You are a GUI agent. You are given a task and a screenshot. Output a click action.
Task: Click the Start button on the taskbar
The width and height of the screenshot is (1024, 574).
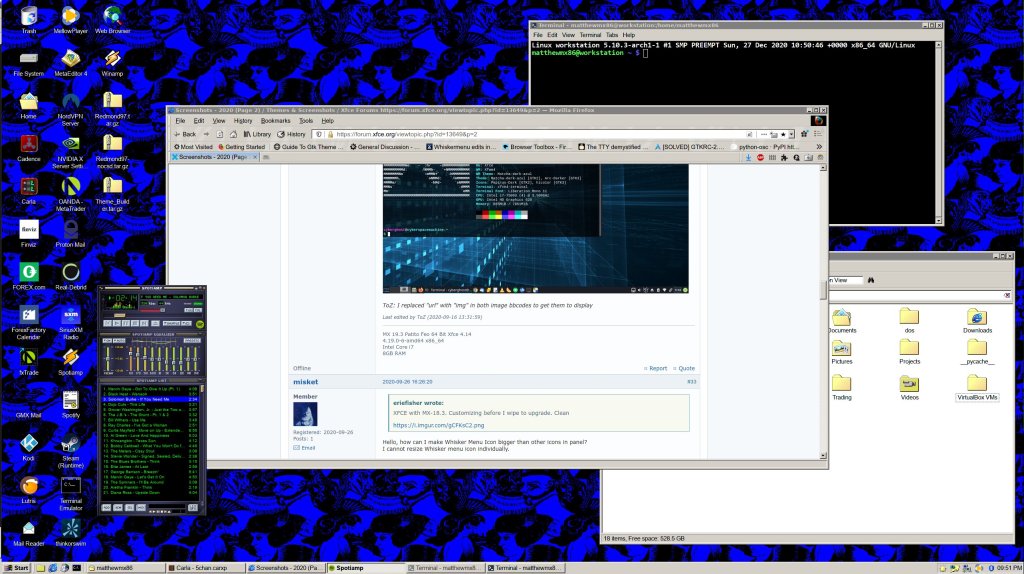click(x=17, y=567)
